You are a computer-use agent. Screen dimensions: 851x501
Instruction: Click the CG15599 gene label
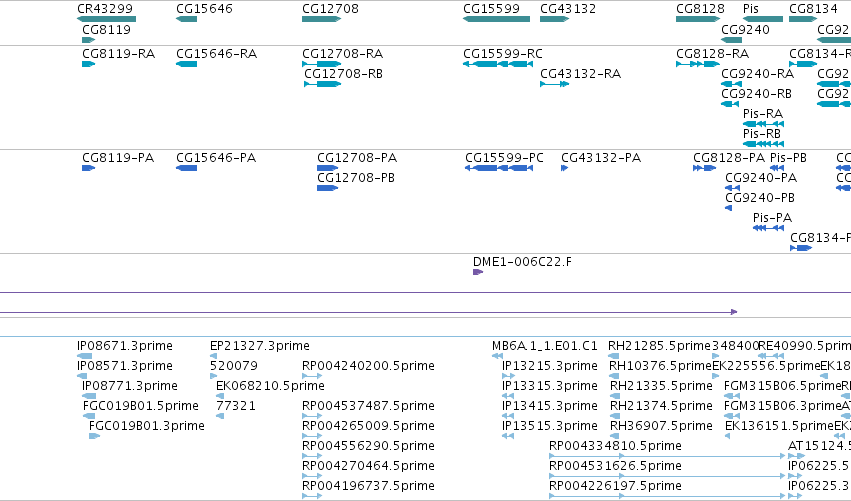click(x=491, y=9)
